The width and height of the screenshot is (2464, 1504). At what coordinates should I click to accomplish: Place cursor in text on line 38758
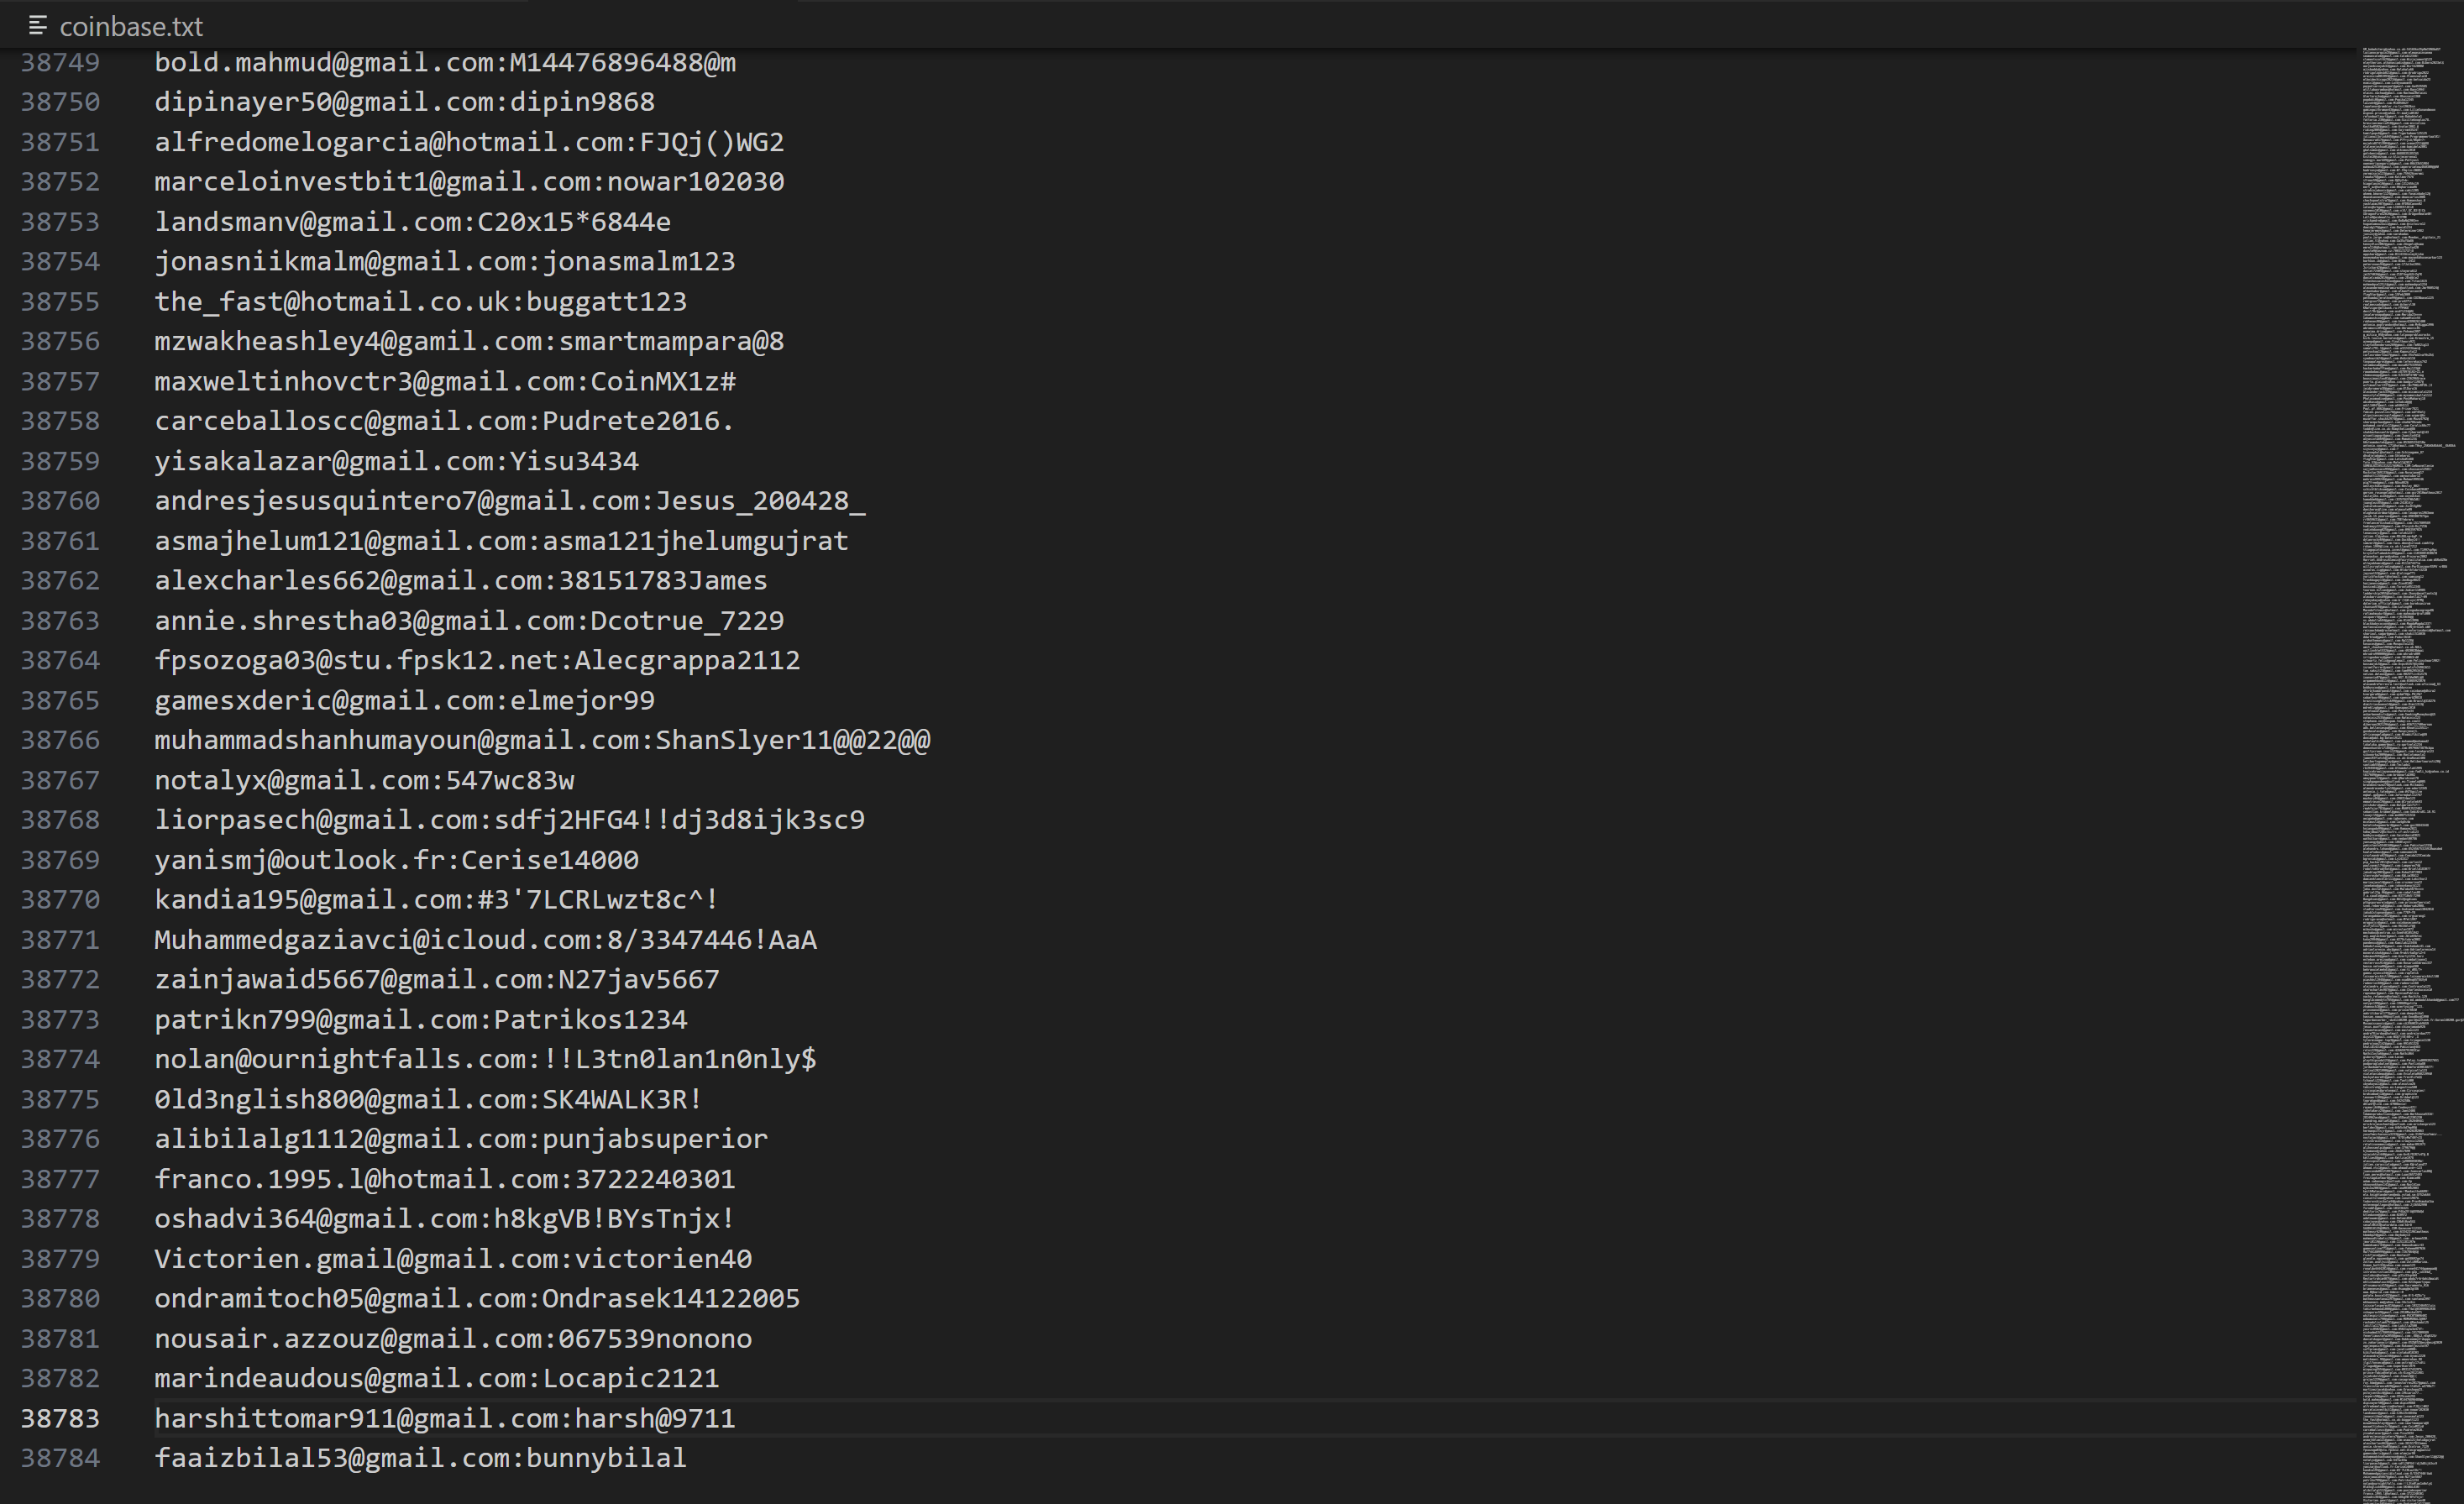coord(444,421)
